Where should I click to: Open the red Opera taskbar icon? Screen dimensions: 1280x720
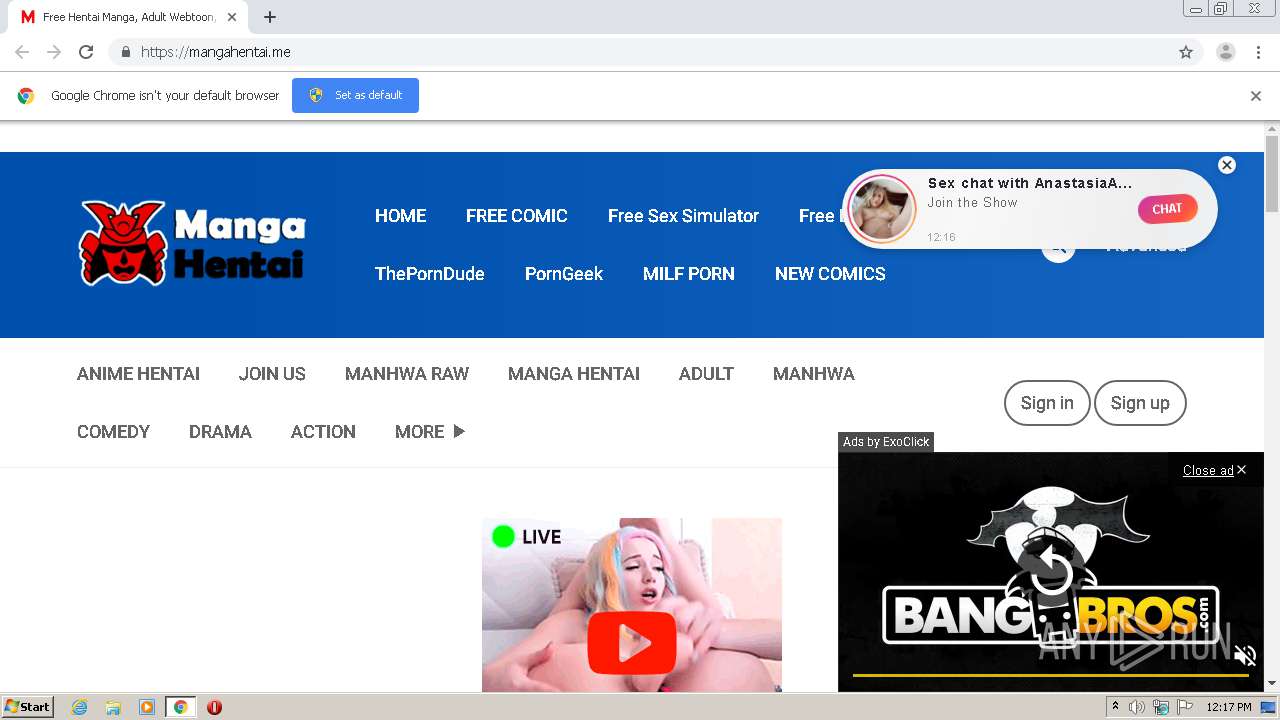(214, 707)
